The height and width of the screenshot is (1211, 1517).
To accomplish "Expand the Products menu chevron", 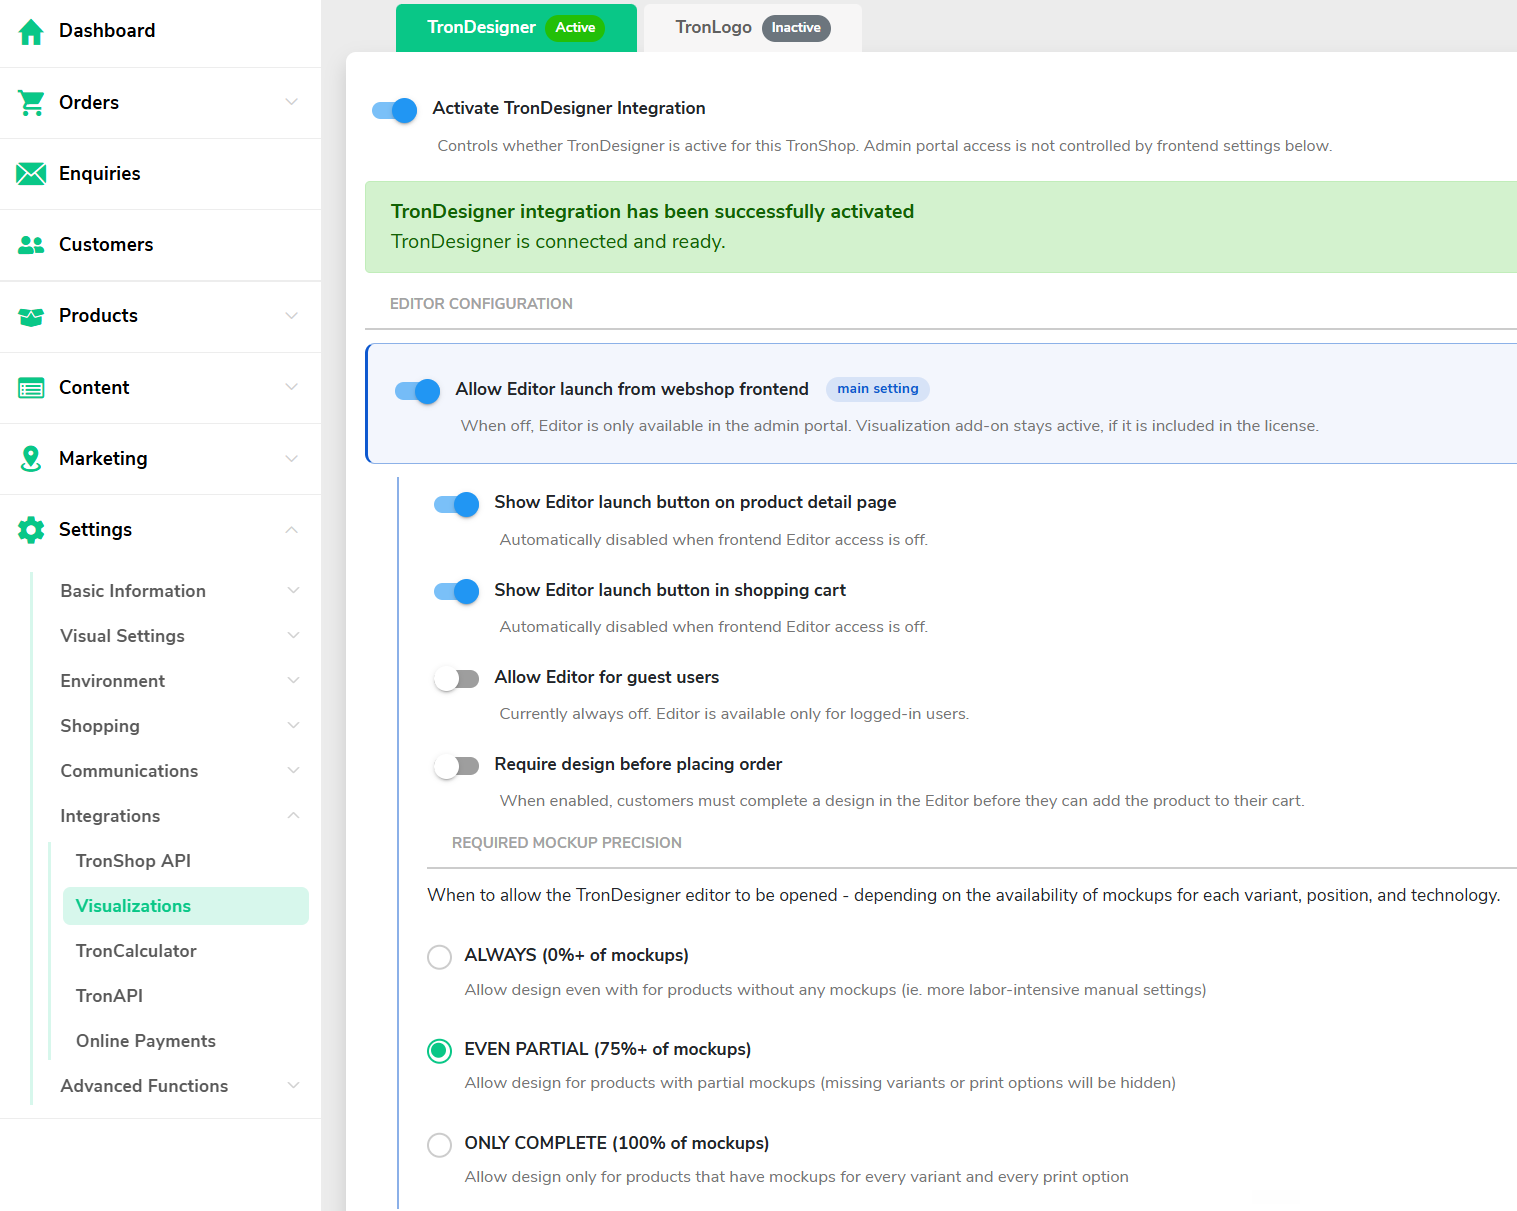I will (292, 316).
